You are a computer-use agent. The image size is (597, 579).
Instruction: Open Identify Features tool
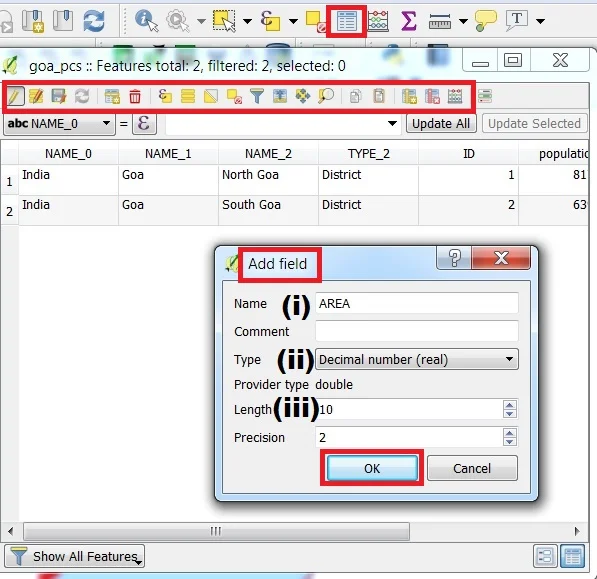point(146,21)
